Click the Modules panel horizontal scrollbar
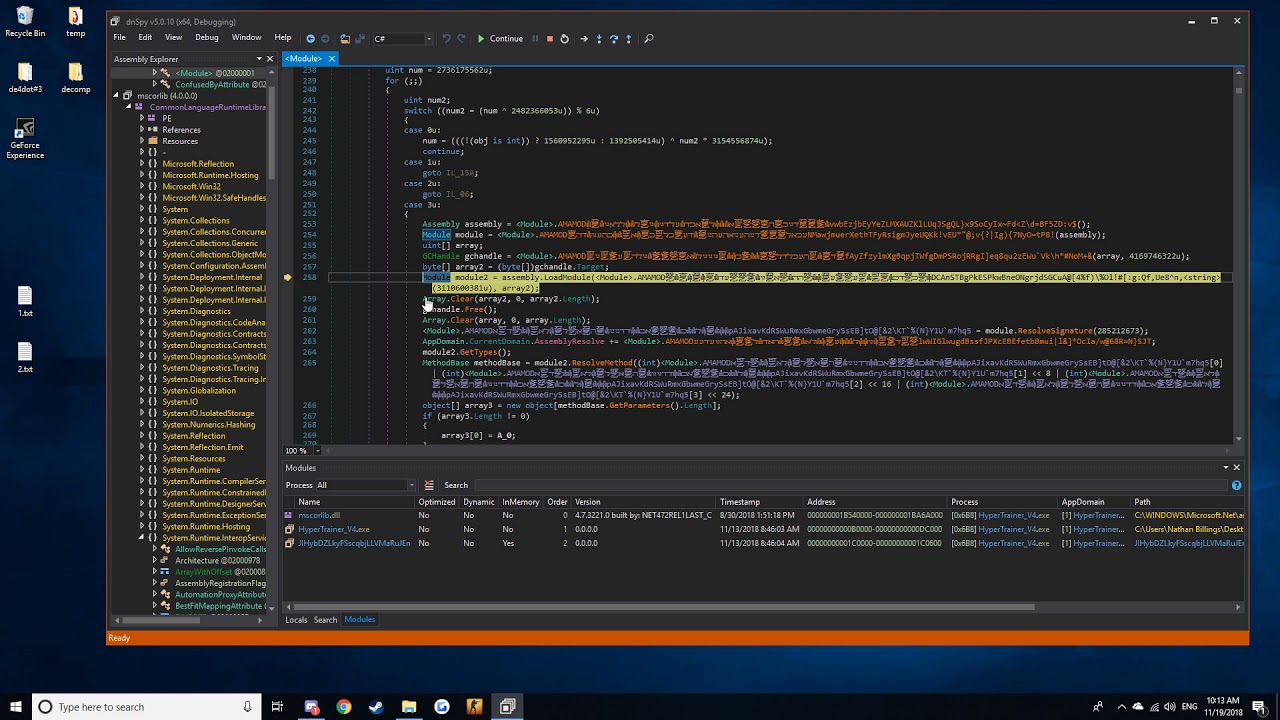The height and width of the screenshot is (720, 1280). tap(665, 607)
